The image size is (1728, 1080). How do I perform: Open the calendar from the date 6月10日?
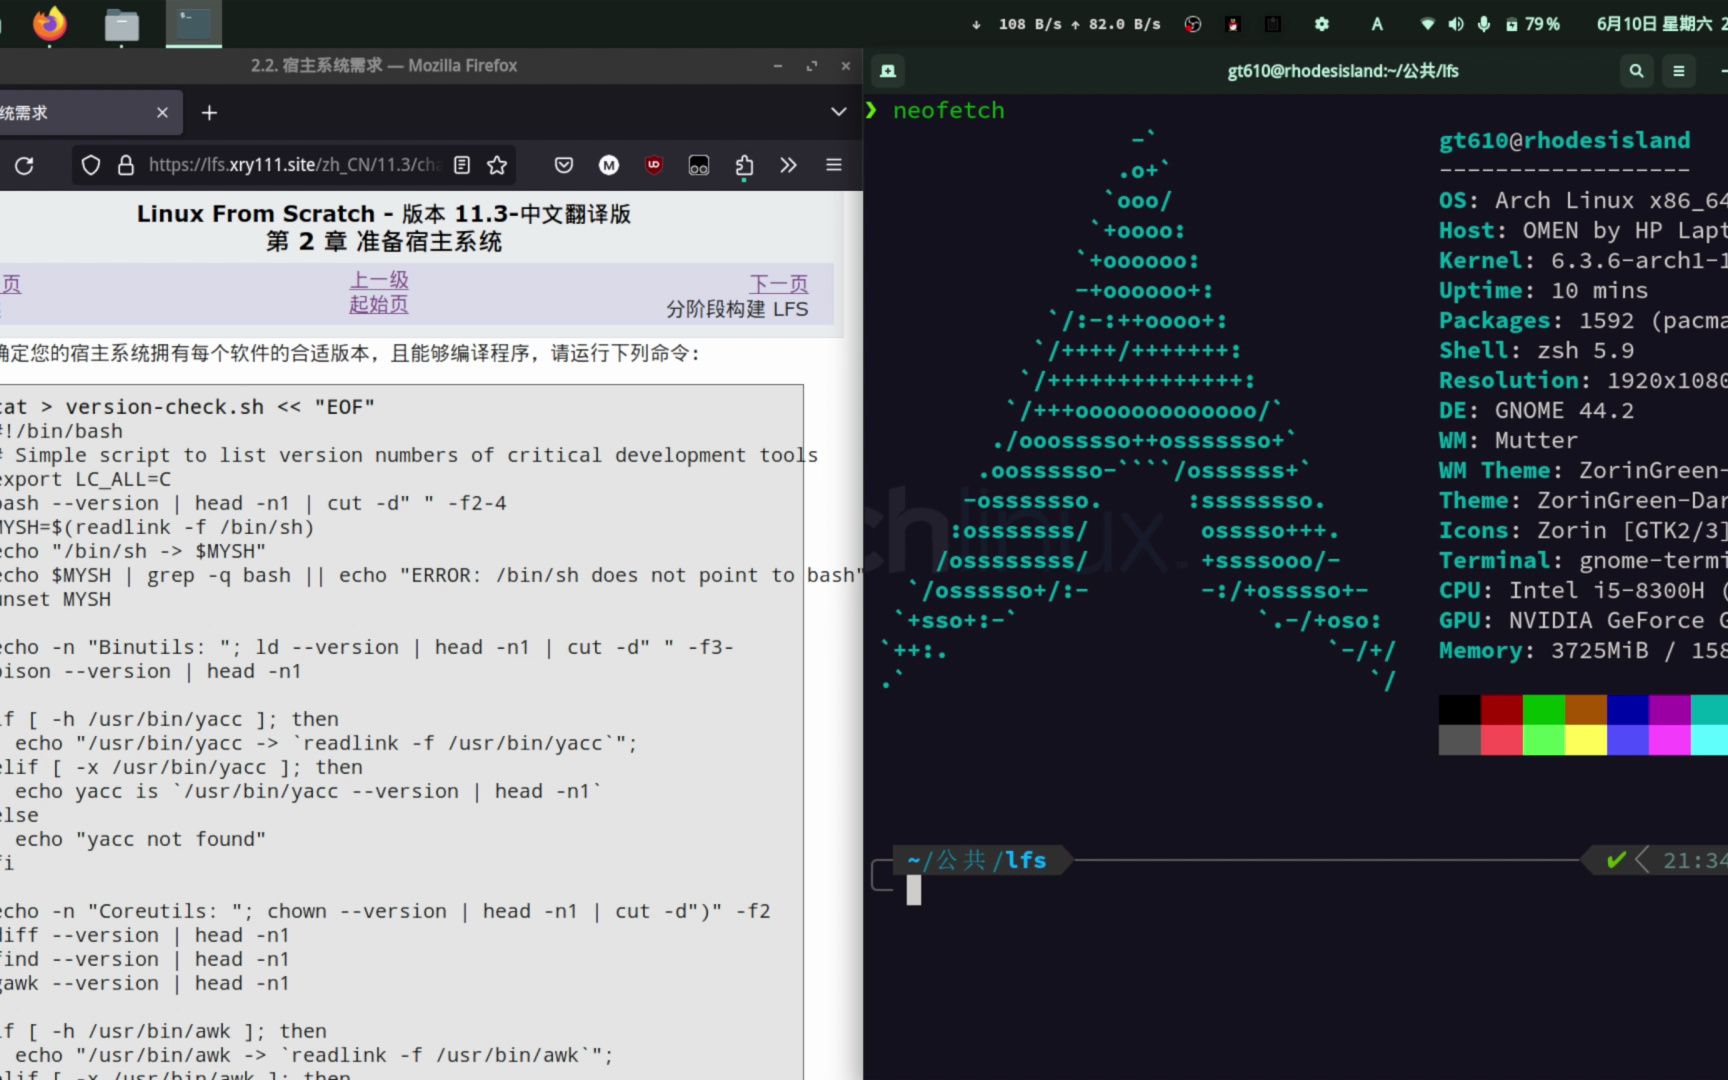point(1660,24)
